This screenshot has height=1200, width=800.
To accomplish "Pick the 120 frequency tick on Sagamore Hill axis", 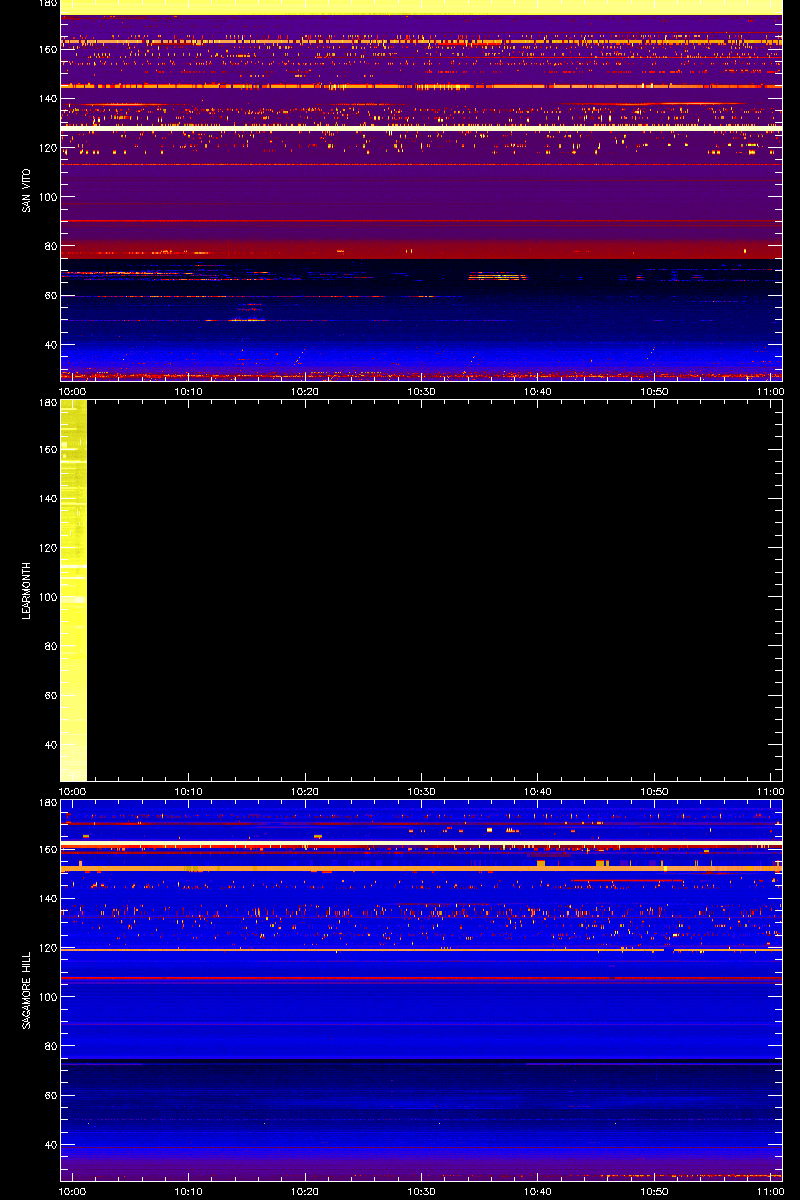I will pos(46,948).
